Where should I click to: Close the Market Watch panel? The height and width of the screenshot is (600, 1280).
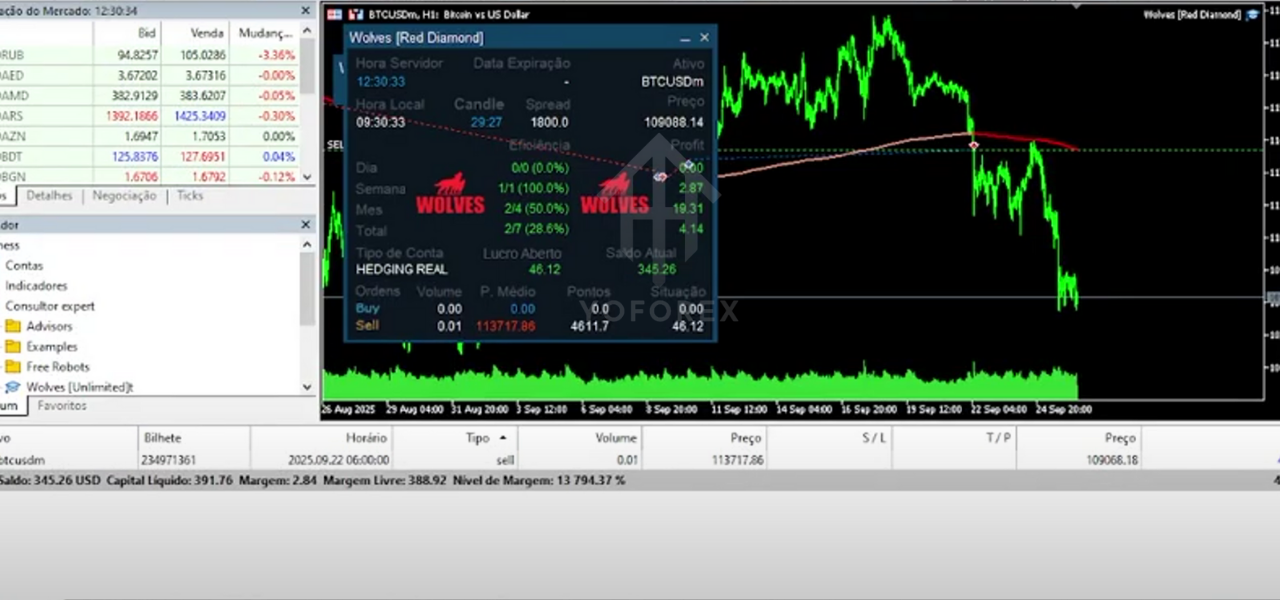click(x=307, y=10)
